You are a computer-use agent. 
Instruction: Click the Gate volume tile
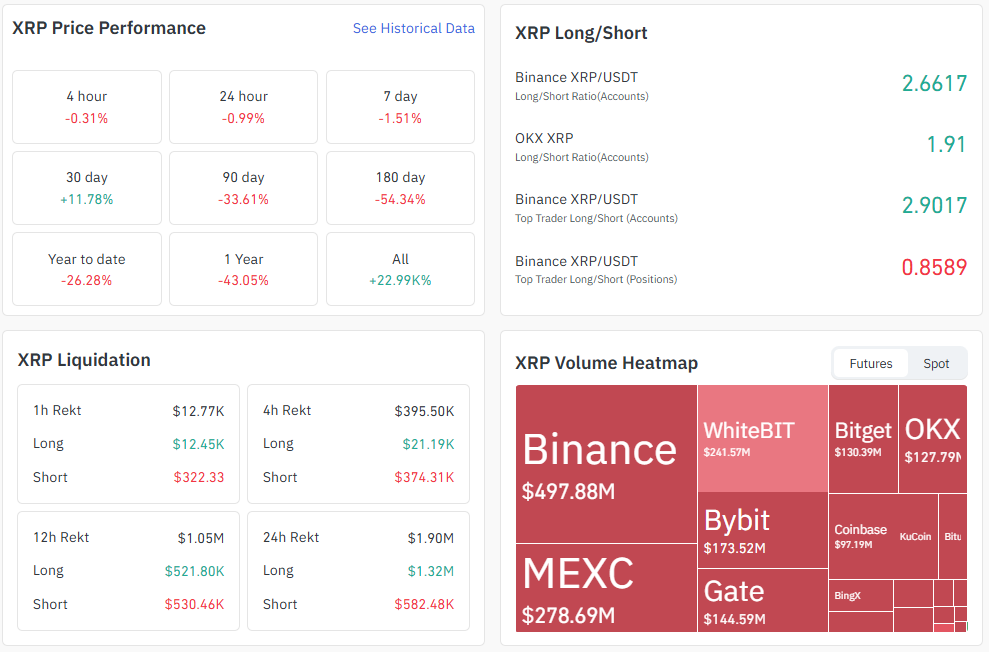(762, 600)
